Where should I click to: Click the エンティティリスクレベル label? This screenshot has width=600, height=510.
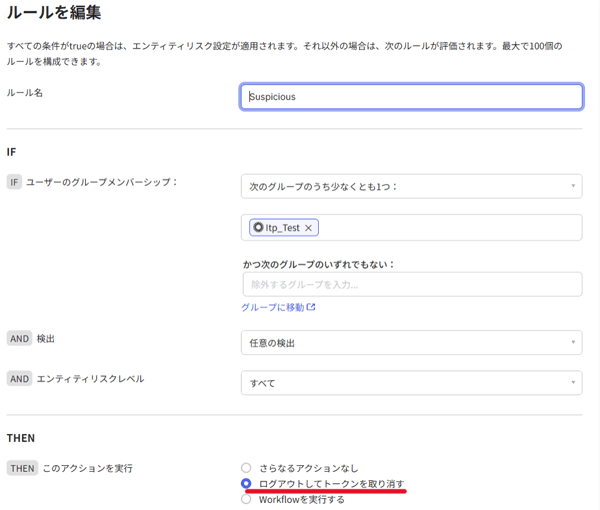(x=90, y=379)
